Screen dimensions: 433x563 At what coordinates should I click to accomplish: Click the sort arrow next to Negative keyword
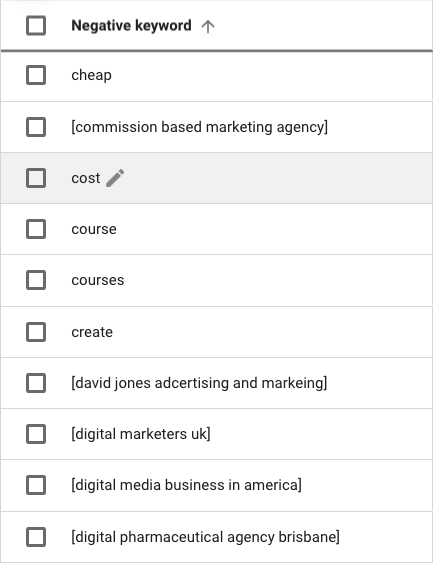(208, 27)
